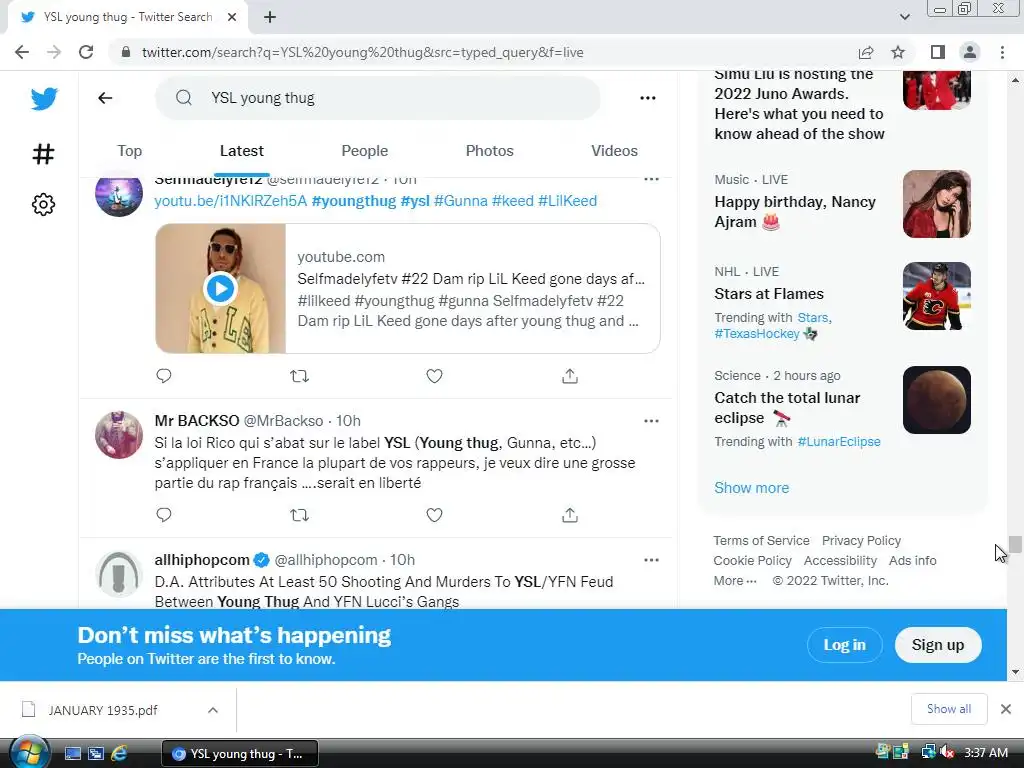Open the Settings gear in the sidebar
This screenshot has width=1024, height=768.
[x=44, y=204]
